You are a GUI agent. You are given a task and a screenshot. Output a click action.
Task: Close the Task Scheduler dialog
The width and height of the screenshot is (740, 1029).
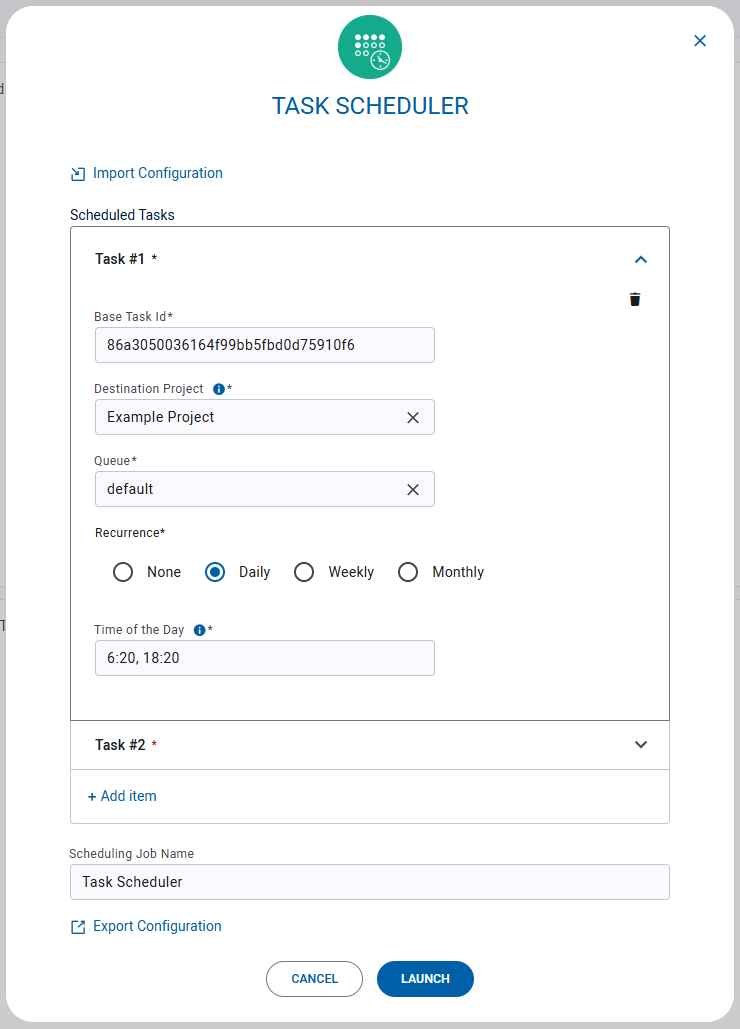point(699,40)
